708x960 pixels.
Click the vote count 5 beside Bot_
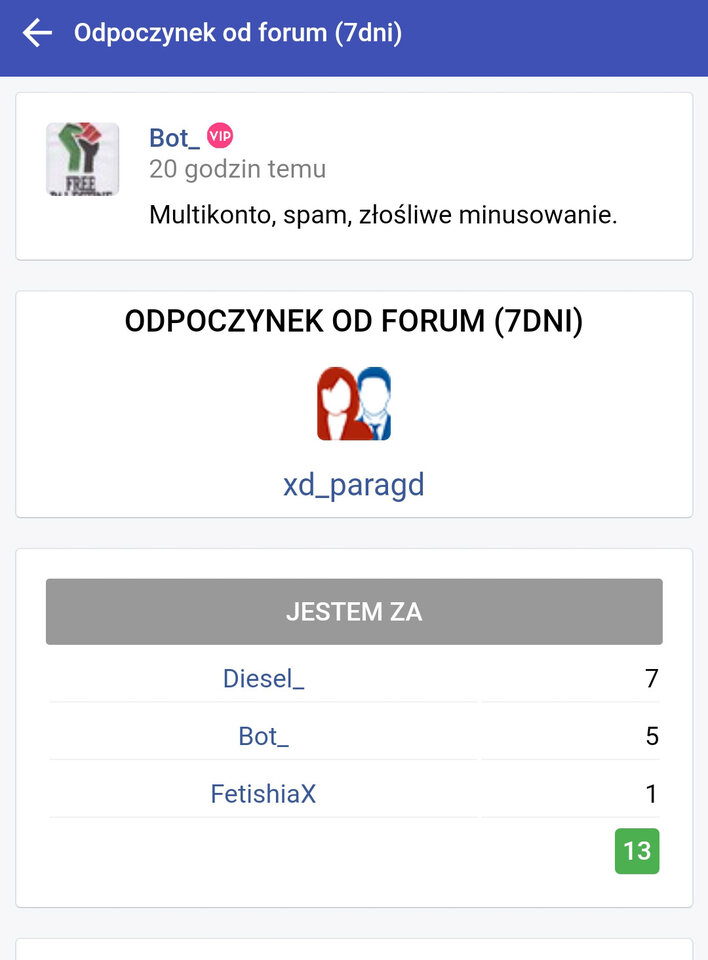tap(652, 736)
